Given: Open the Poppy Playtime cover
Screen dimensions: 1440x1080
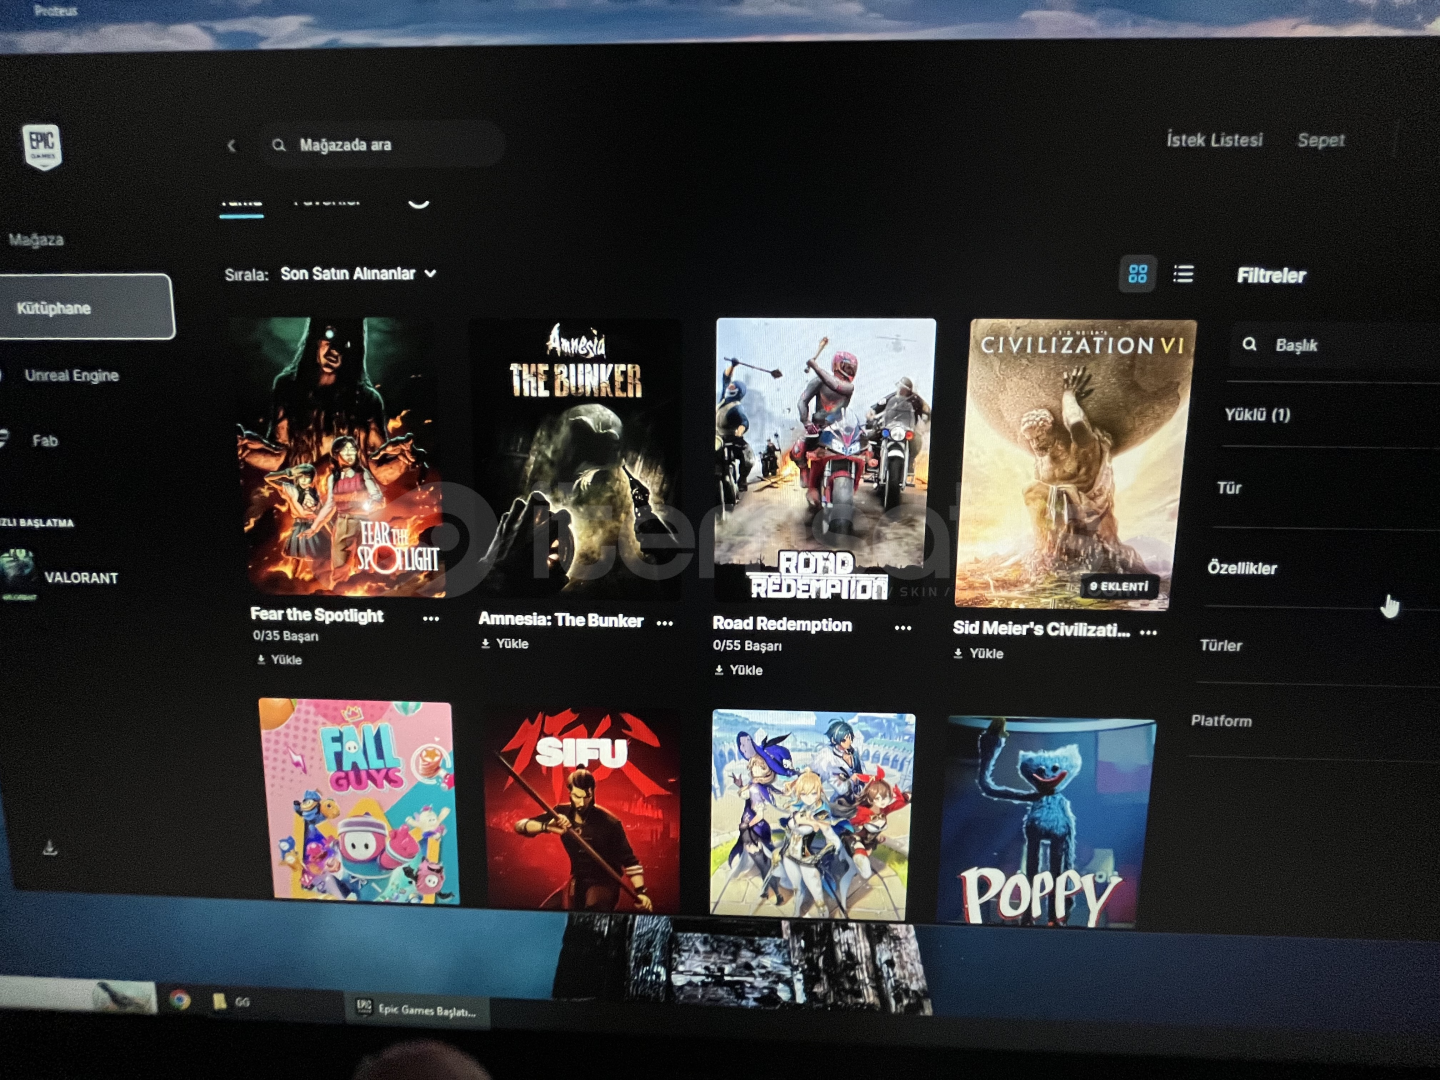Looking at the screenshot, I should [1046, 821].
